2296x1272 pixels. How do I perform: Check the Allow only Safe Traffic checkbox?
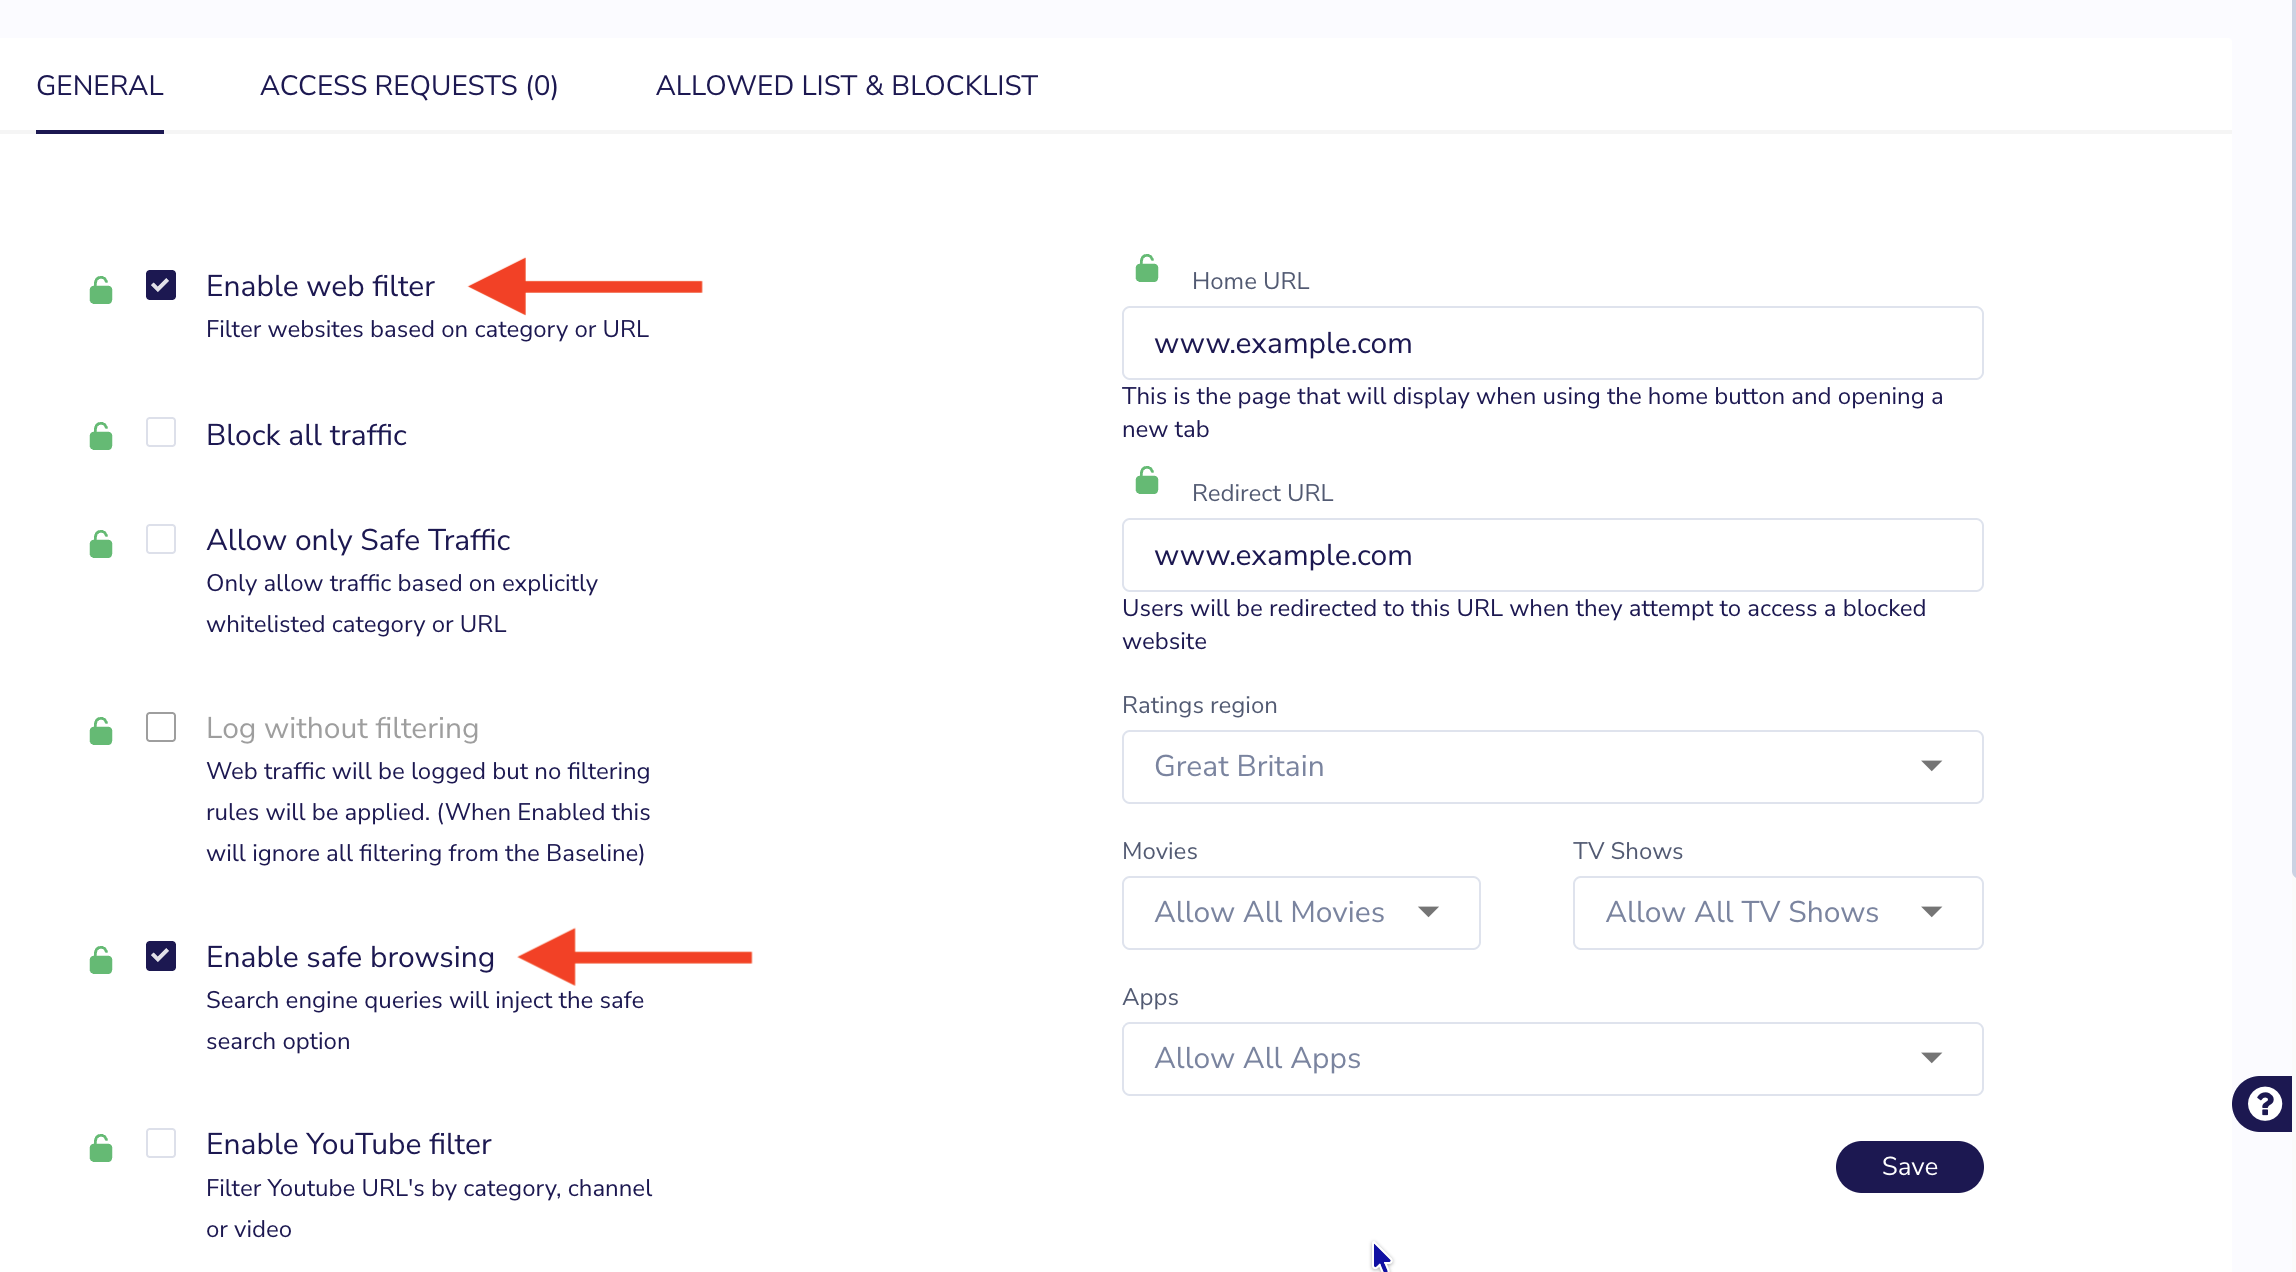[x=161, y=539]
